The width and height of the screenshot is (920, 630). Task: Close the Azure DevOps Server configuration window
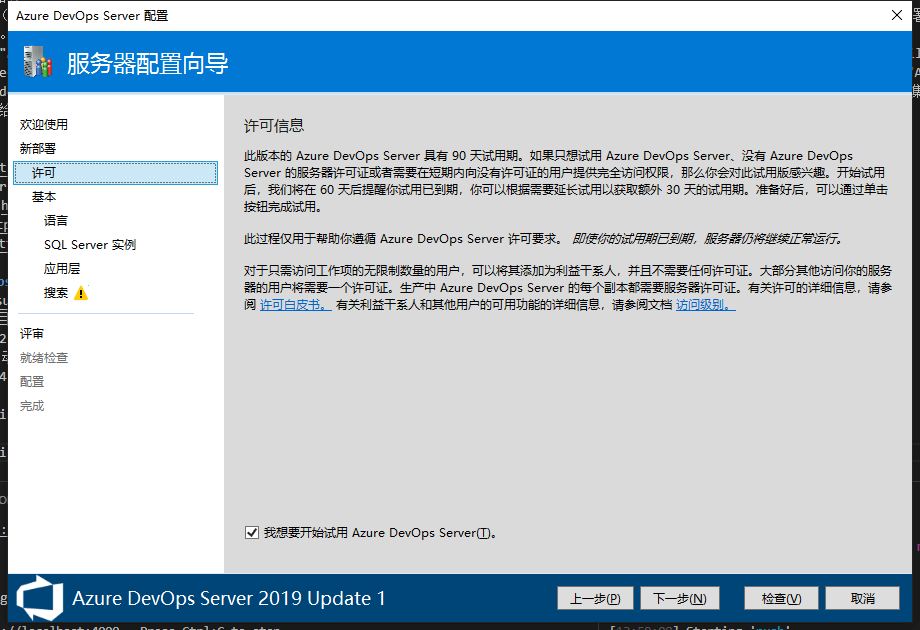click(x=896, y=15)
